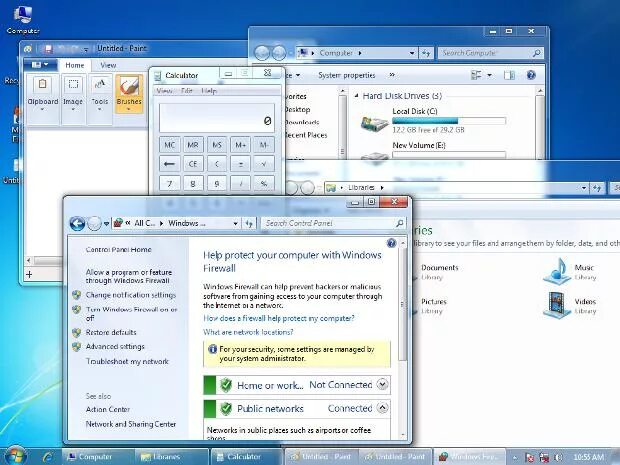620x465 pixels.
Task: Click the 8 key in Calculator
Action: [193, 183]
